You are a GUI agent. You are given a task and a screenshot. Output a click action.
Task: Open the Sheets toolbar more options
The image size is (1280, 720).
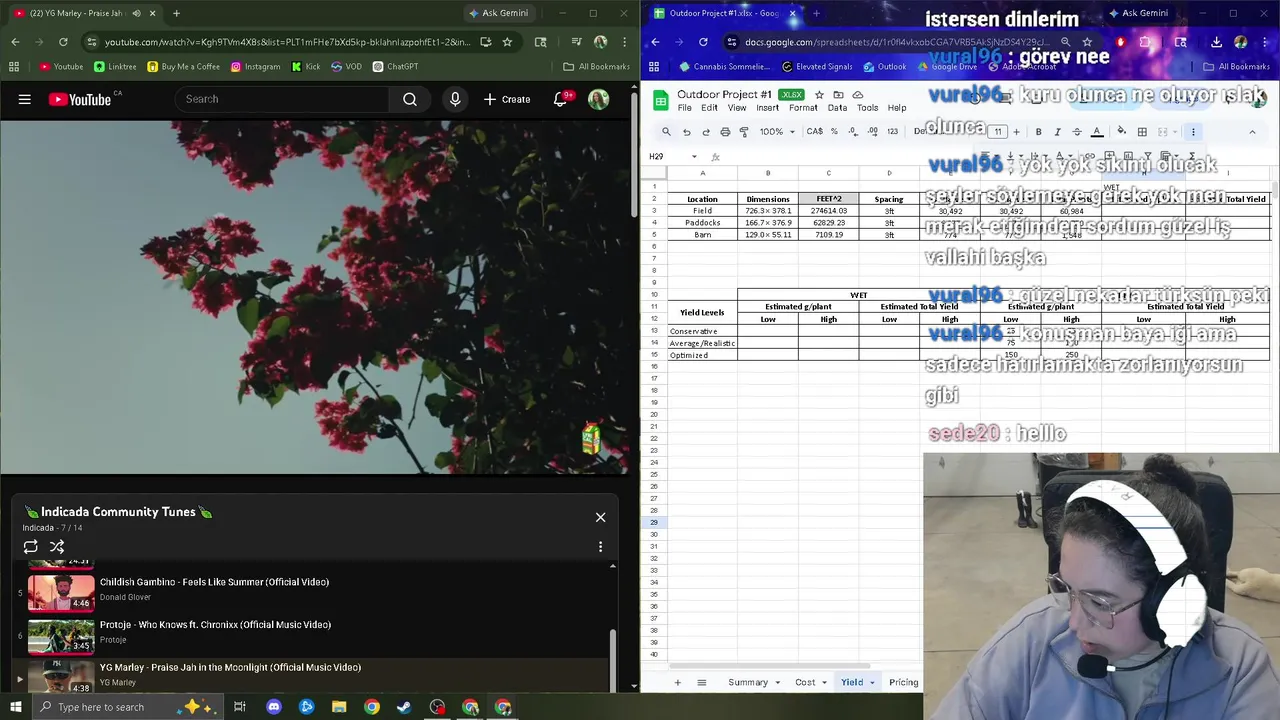[1193, 132]
